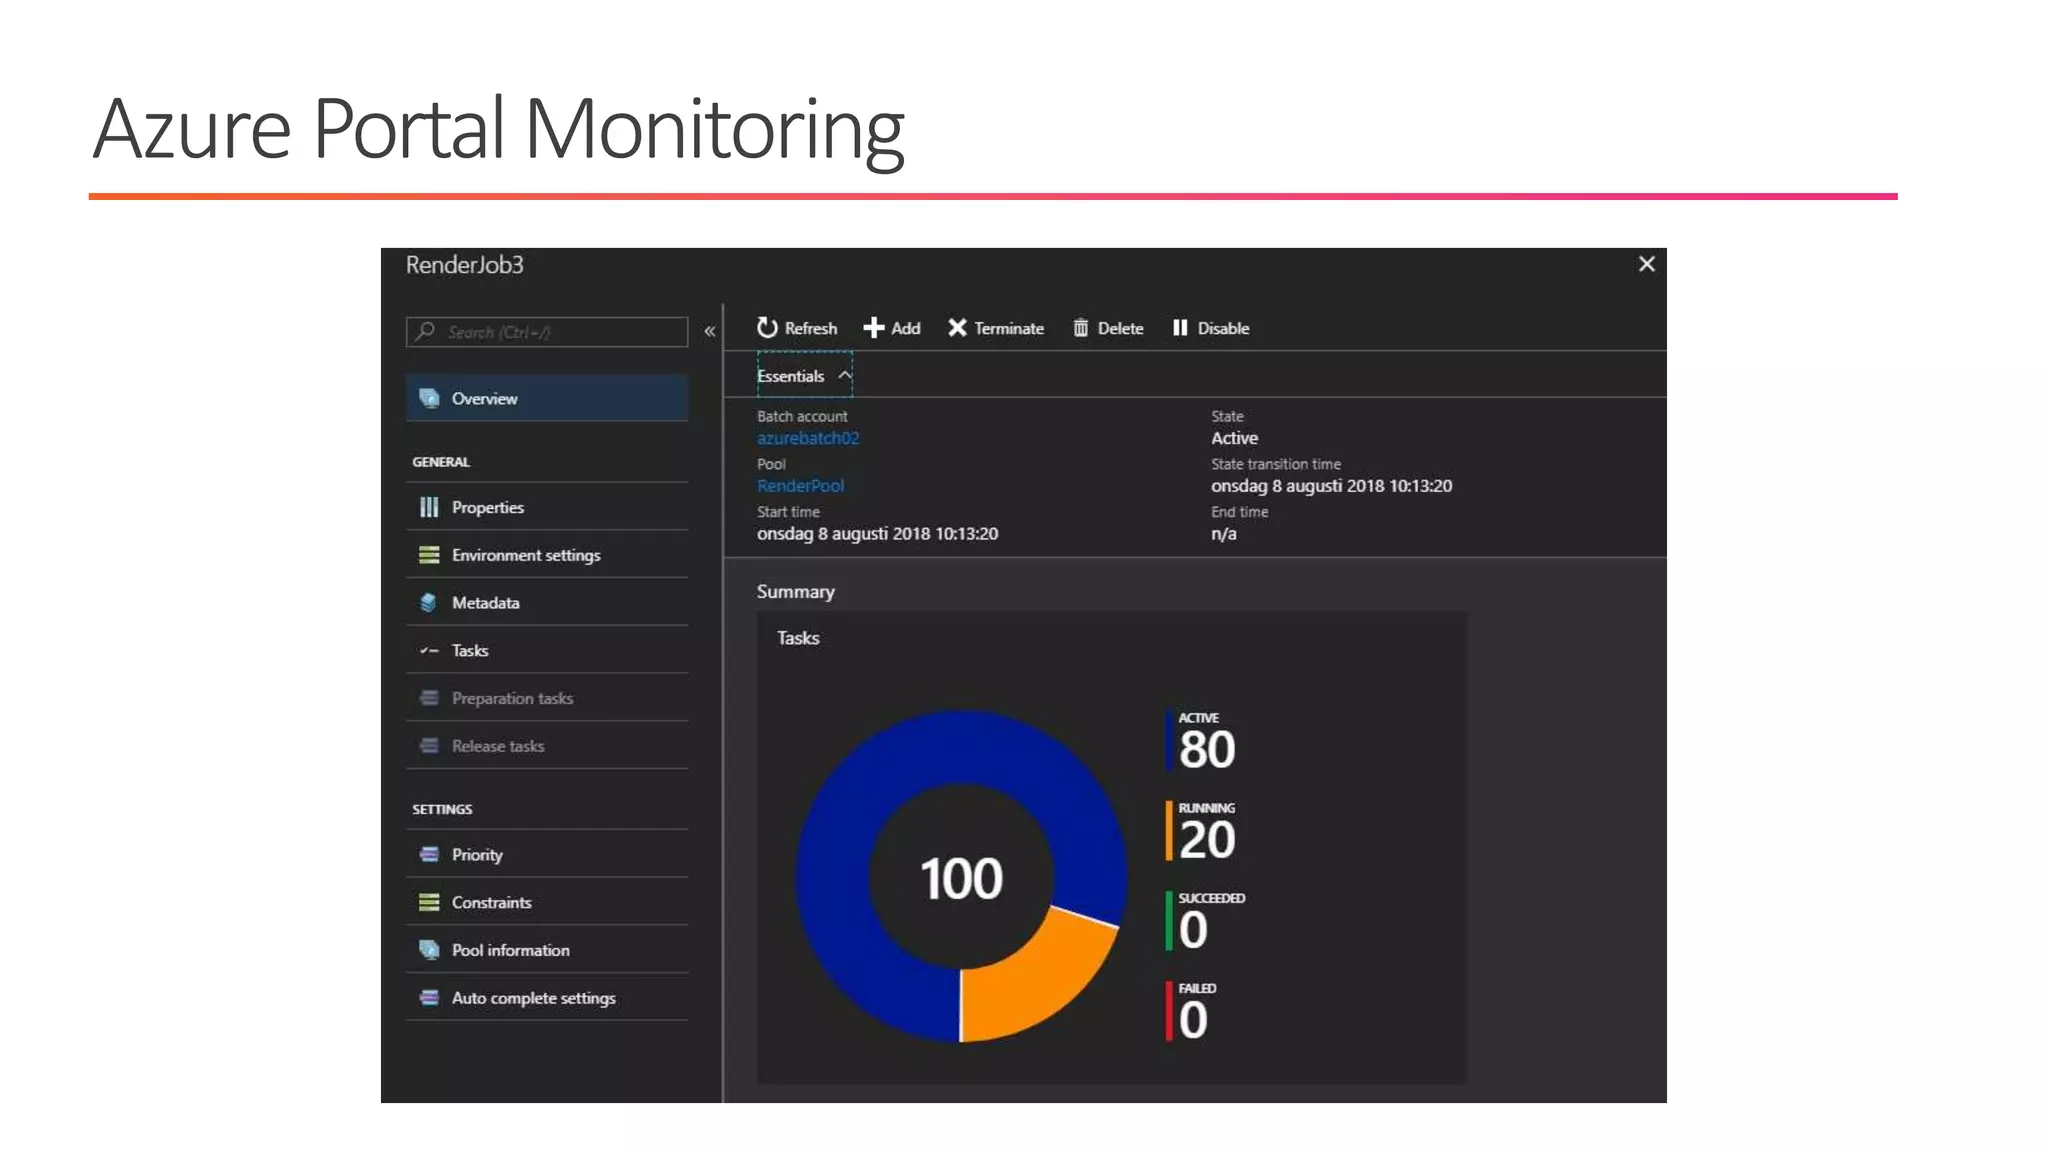This screenshot has height=1152, width=2048.
Task: Open Priority settings
Action: pyautogui.click(x=476, y=855)
